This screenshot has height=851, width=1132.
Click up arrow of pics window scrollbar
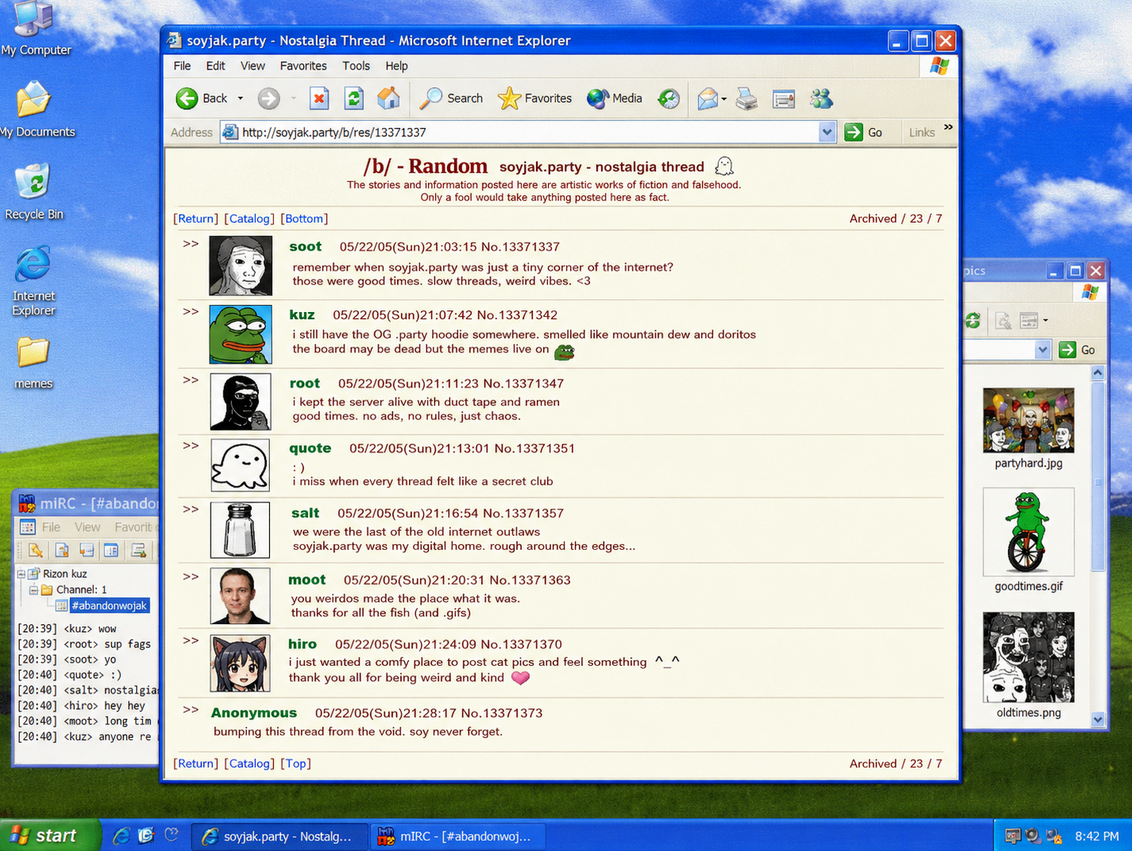[1097, 373]
